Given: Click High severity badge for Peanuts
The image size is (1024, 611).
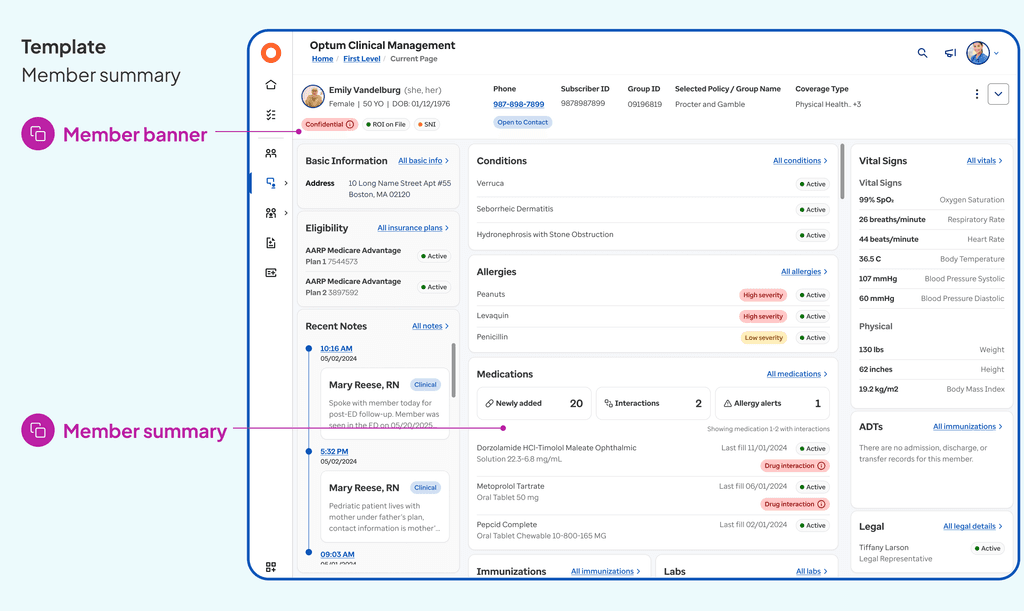Looking at the screenshot, I should pyautogui.click(x=763, y=295).
